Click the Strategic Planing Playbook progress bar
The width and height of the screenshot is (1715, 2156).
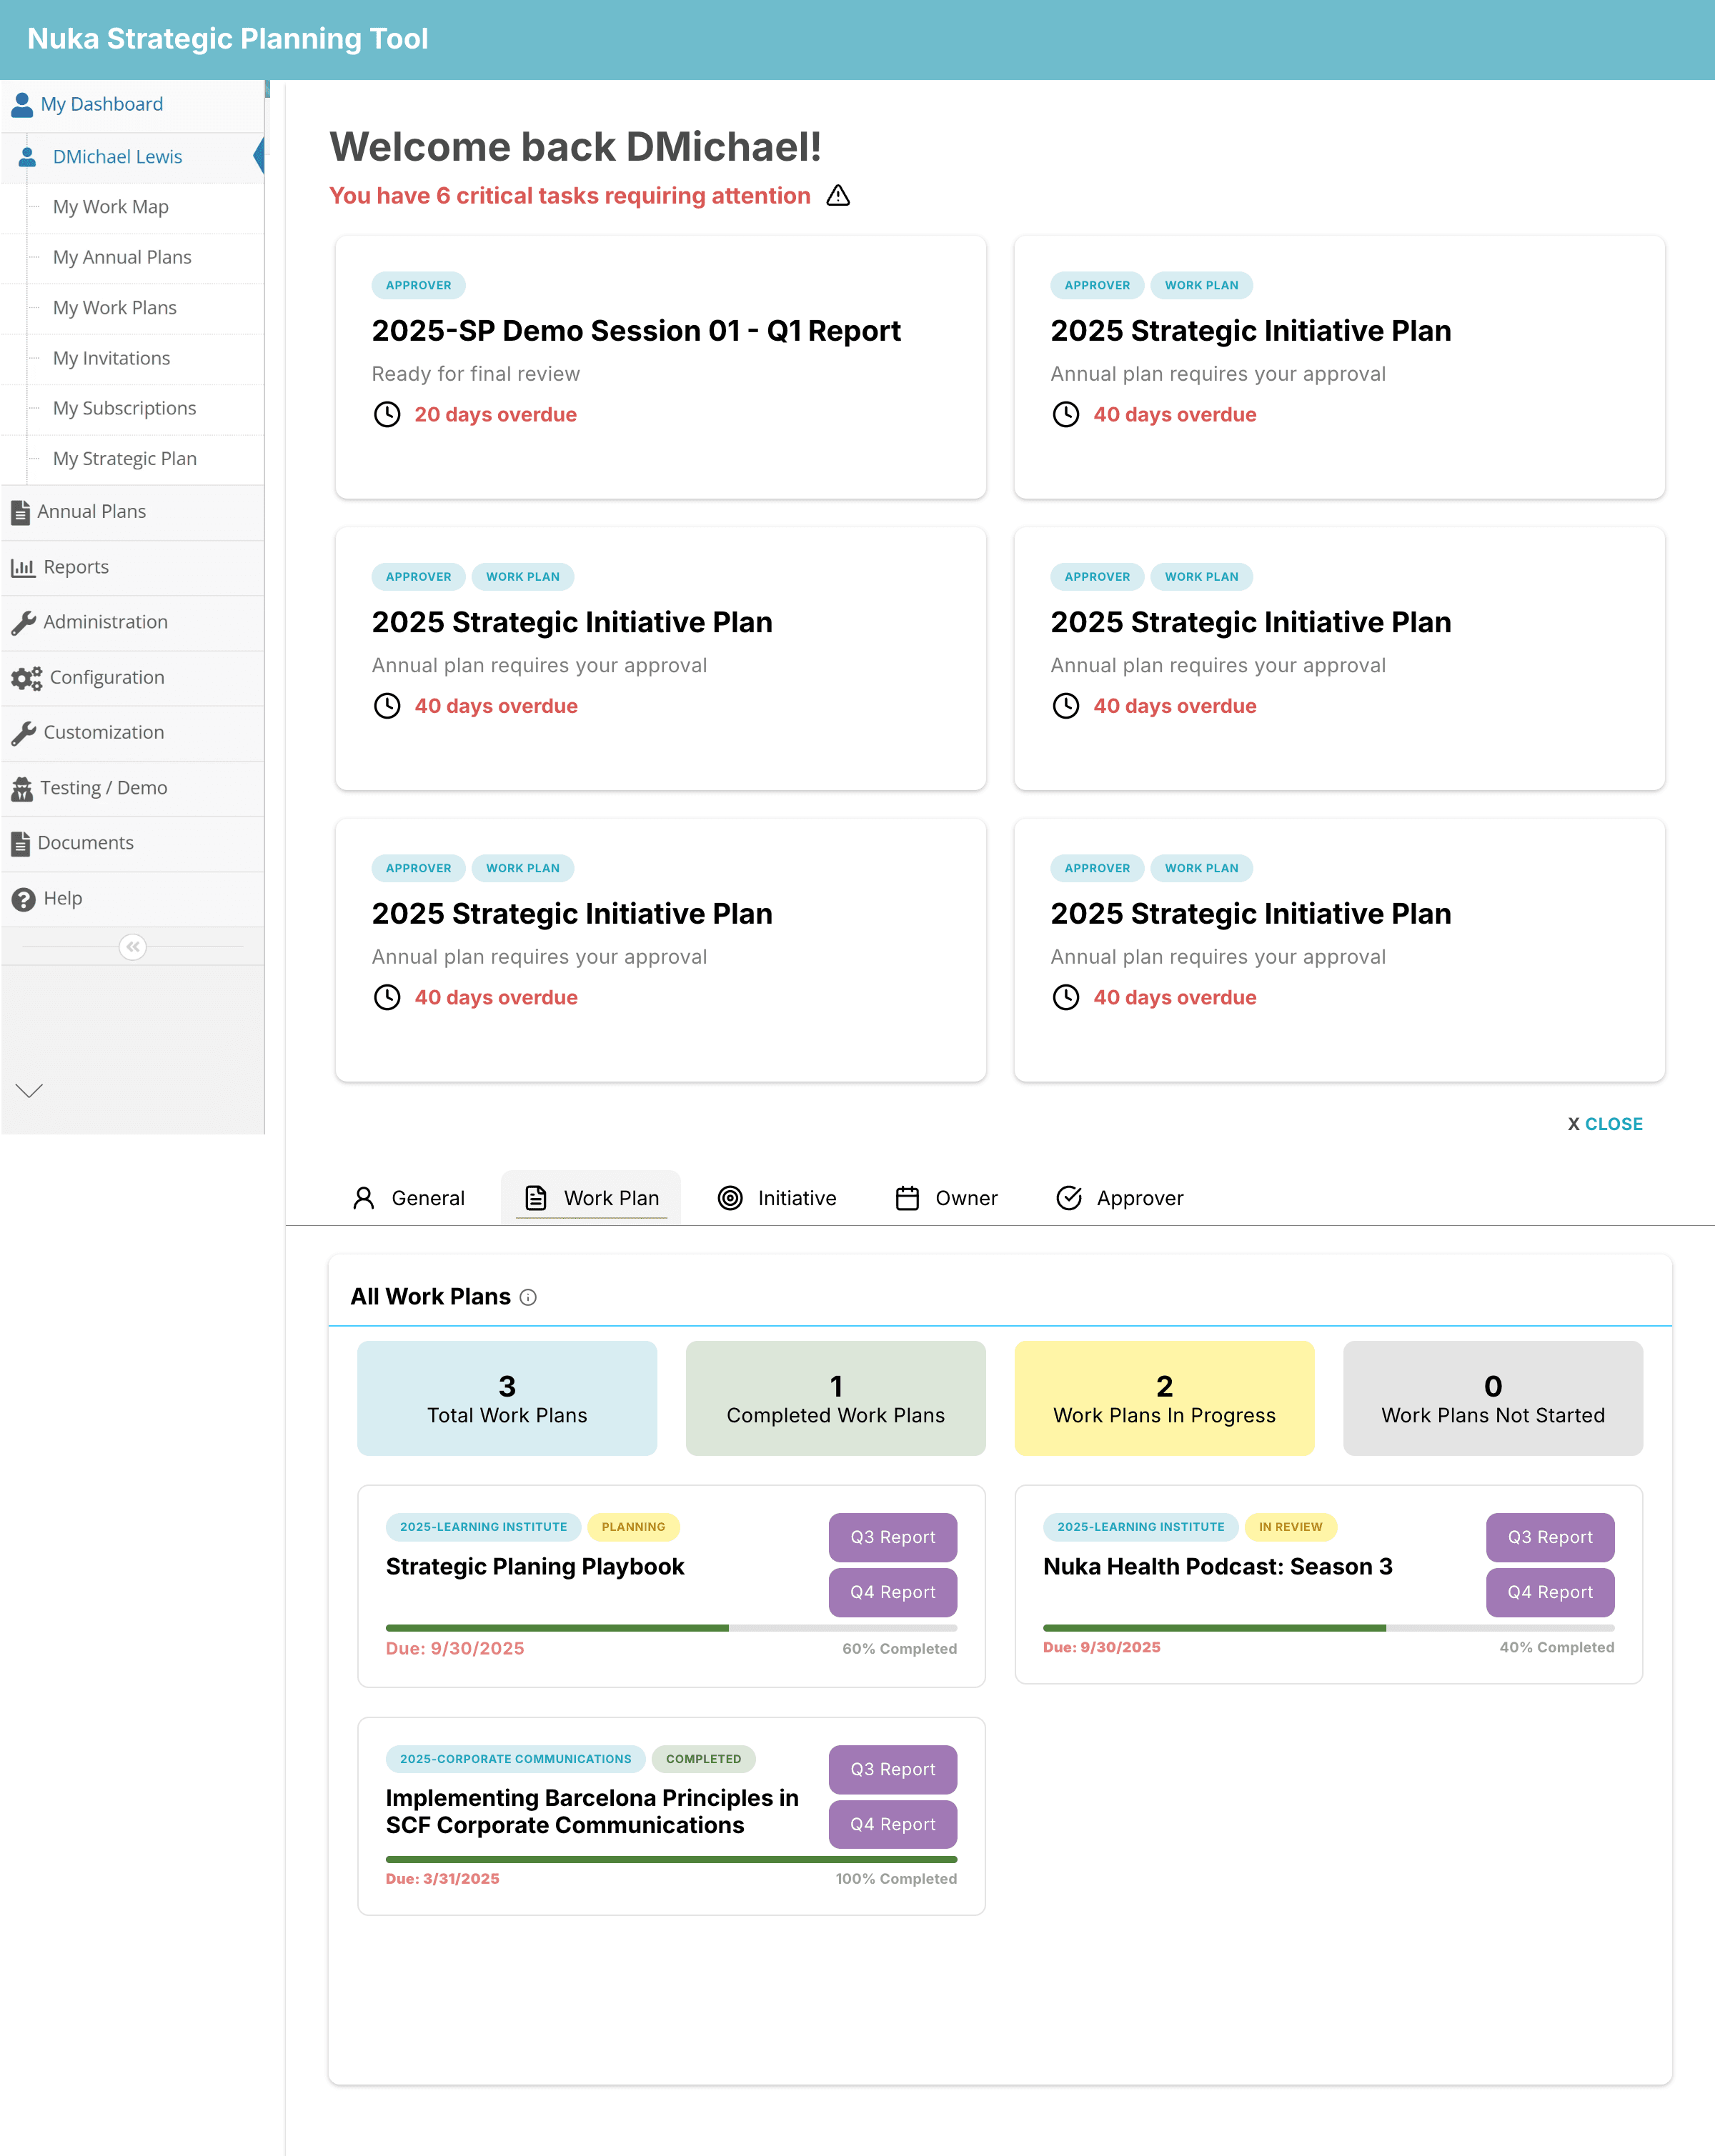point(670,1628)
